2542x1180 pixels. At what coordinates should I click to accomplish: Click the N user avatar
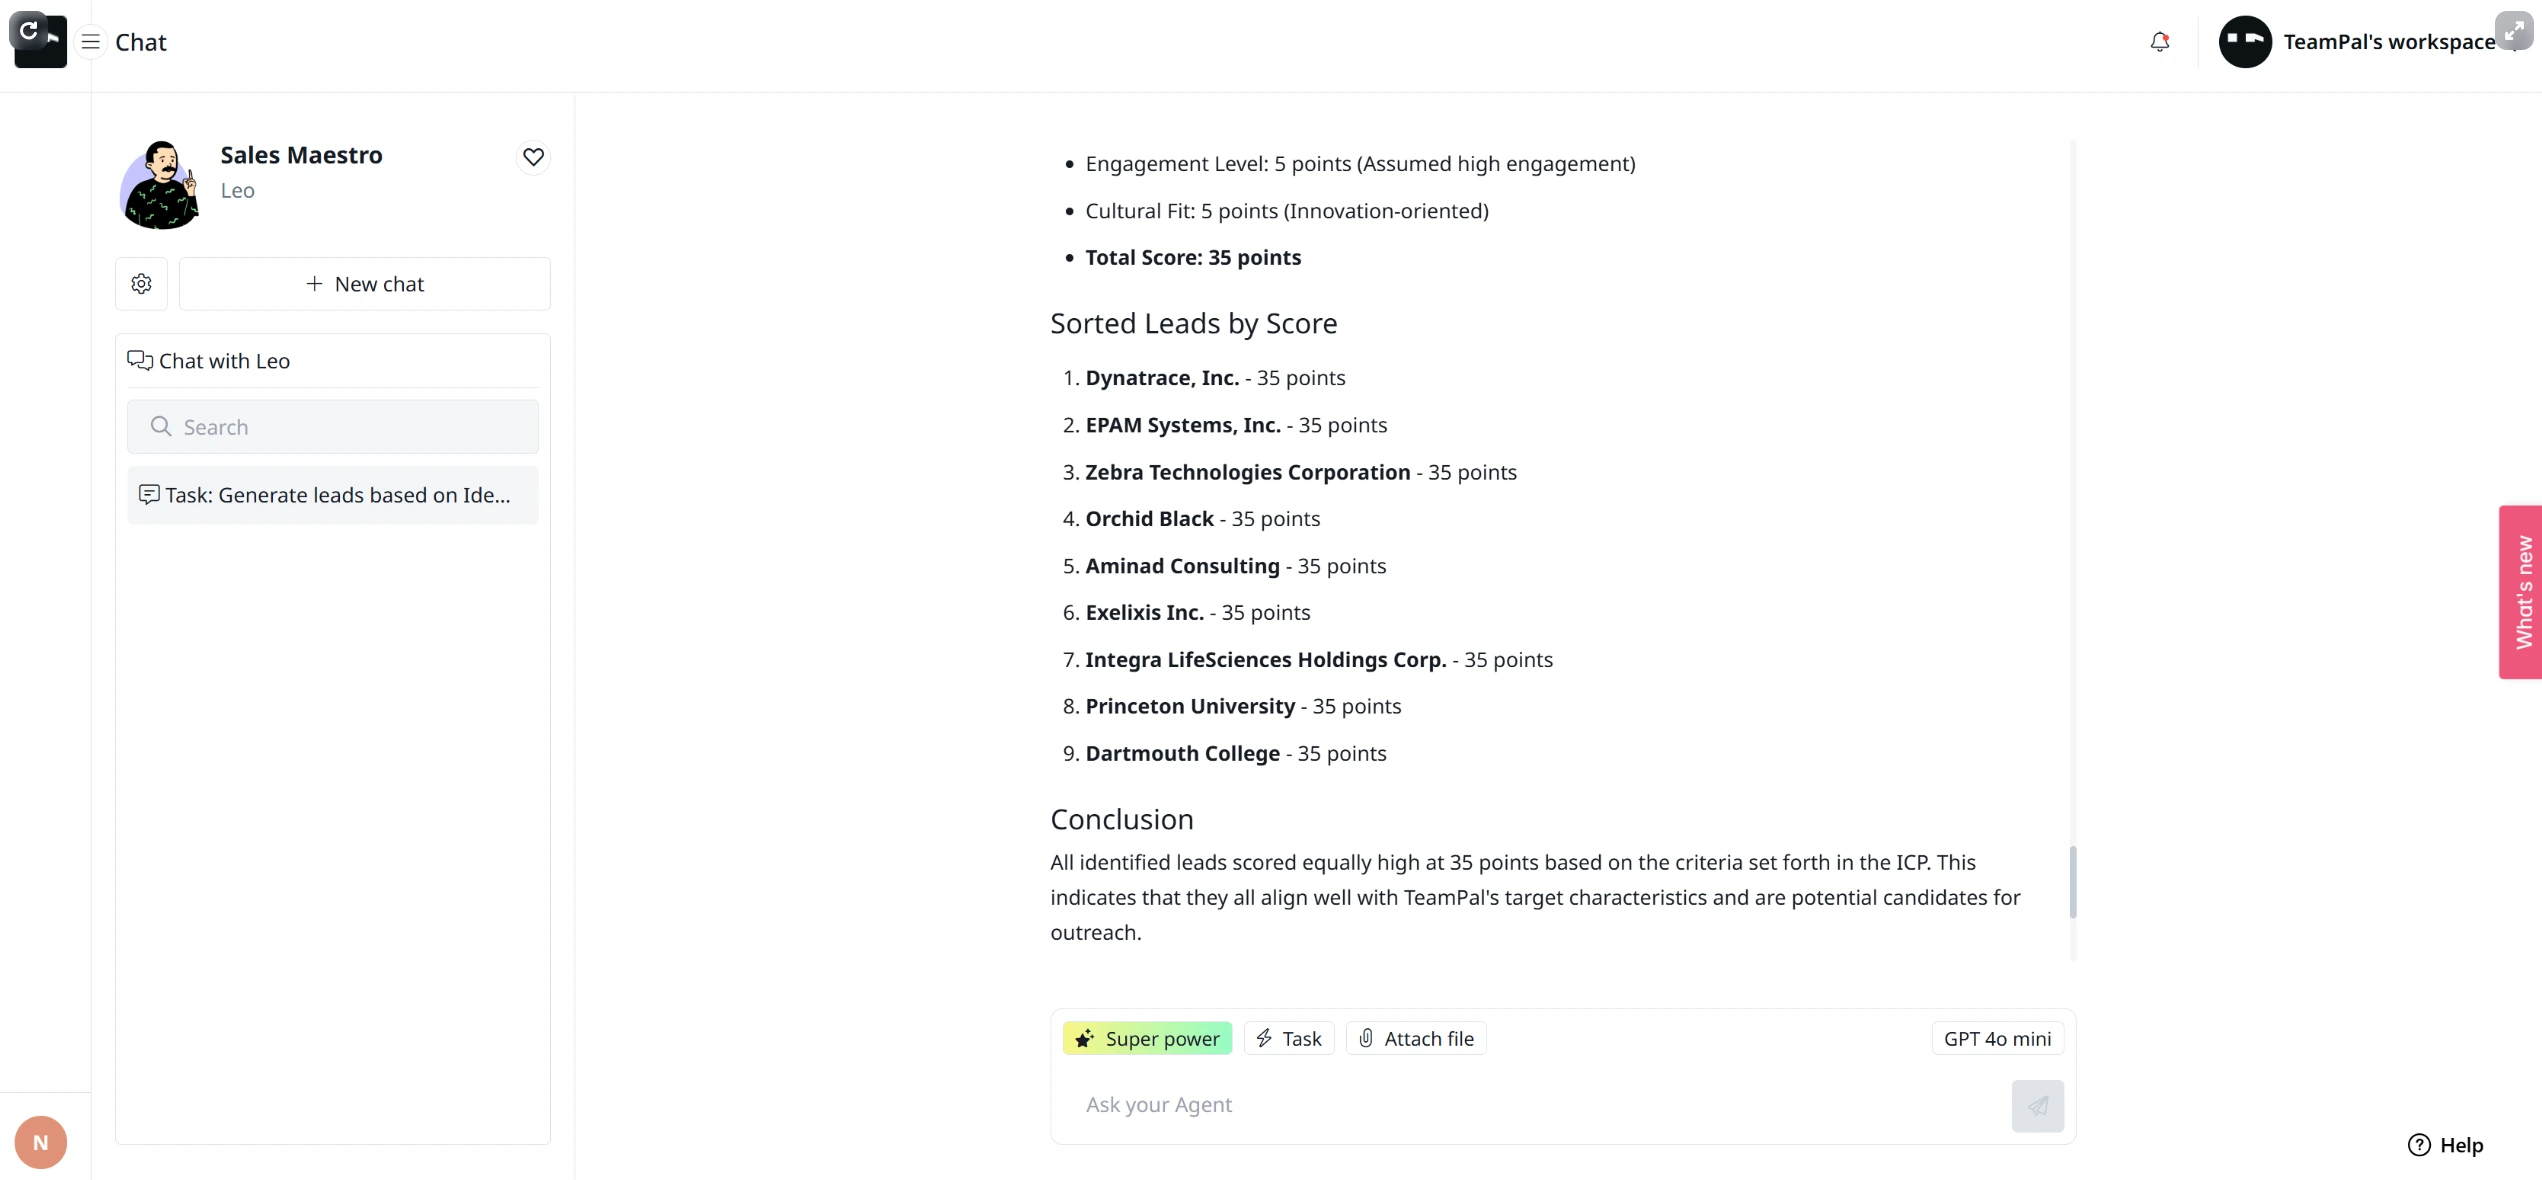pyautogui.click(x=41, y=1142)
